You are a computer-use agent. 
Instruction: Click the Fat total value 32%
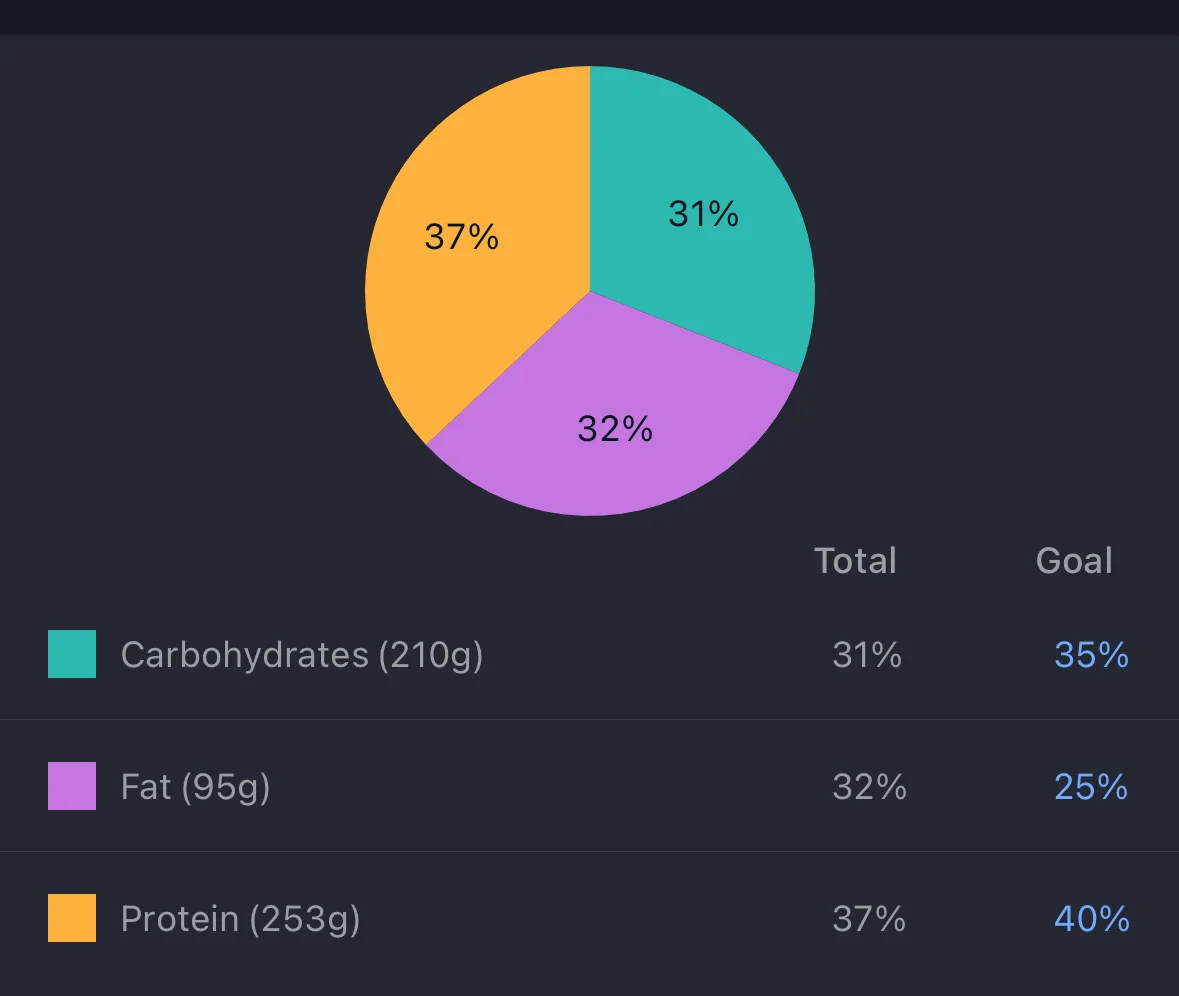pyautogui.click(x=869, y=787)
